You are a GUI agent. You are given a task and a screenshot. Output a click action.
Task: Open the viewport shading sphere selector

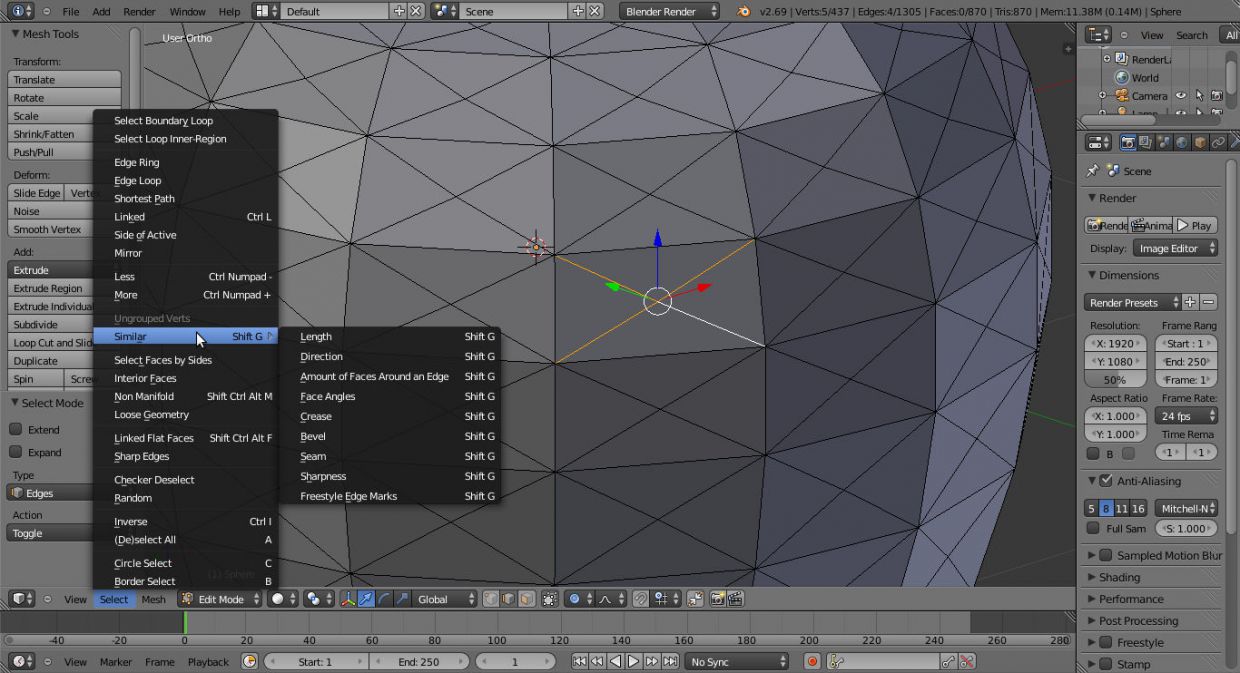[x=283, y=599]
